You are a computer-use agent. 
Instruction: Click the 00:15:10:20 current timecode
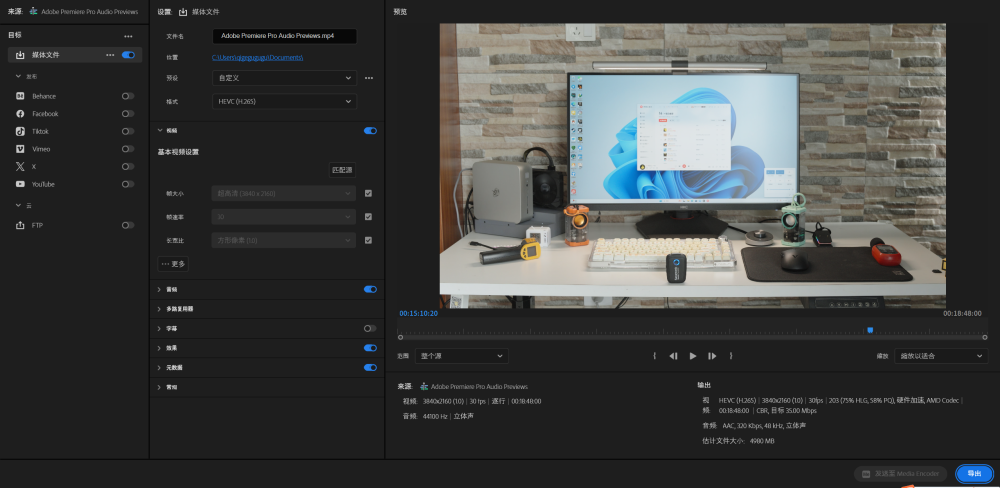click(x=418, y=314)
